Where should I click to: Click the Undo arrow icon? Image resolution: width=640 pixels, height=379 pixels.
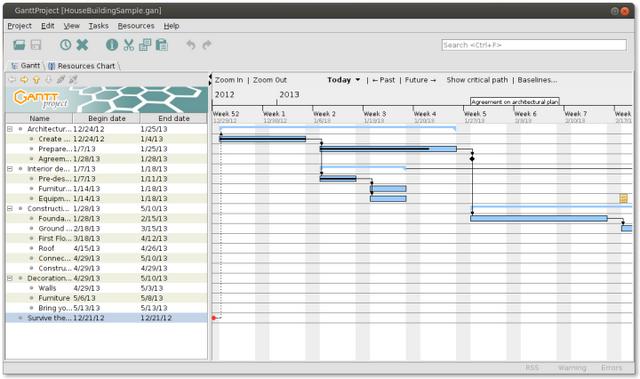[191, 44]
